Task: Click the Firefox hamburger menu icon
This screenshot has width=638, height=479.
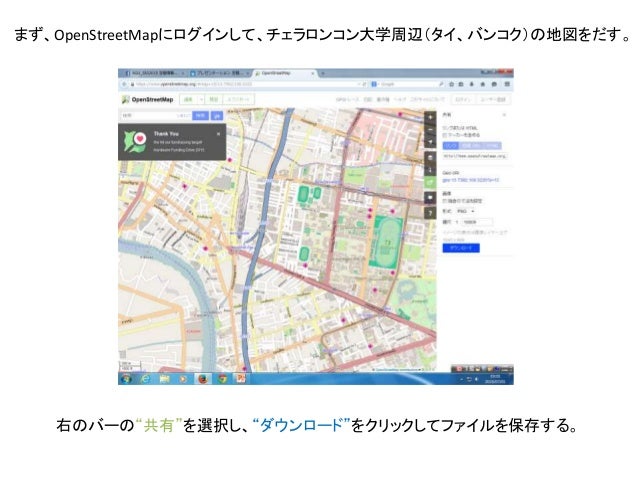Action: (x=507, y=84)
